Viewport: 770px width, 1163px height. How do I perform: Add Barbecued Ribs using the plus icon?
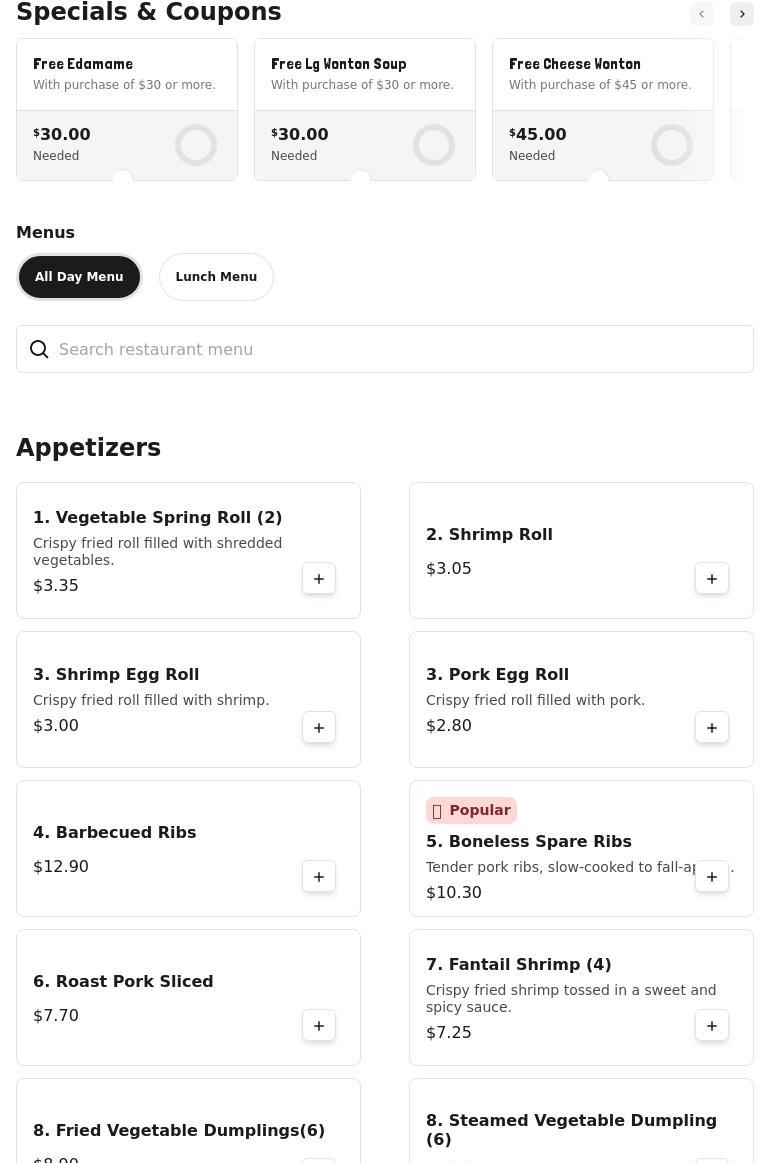coord(319,877)
